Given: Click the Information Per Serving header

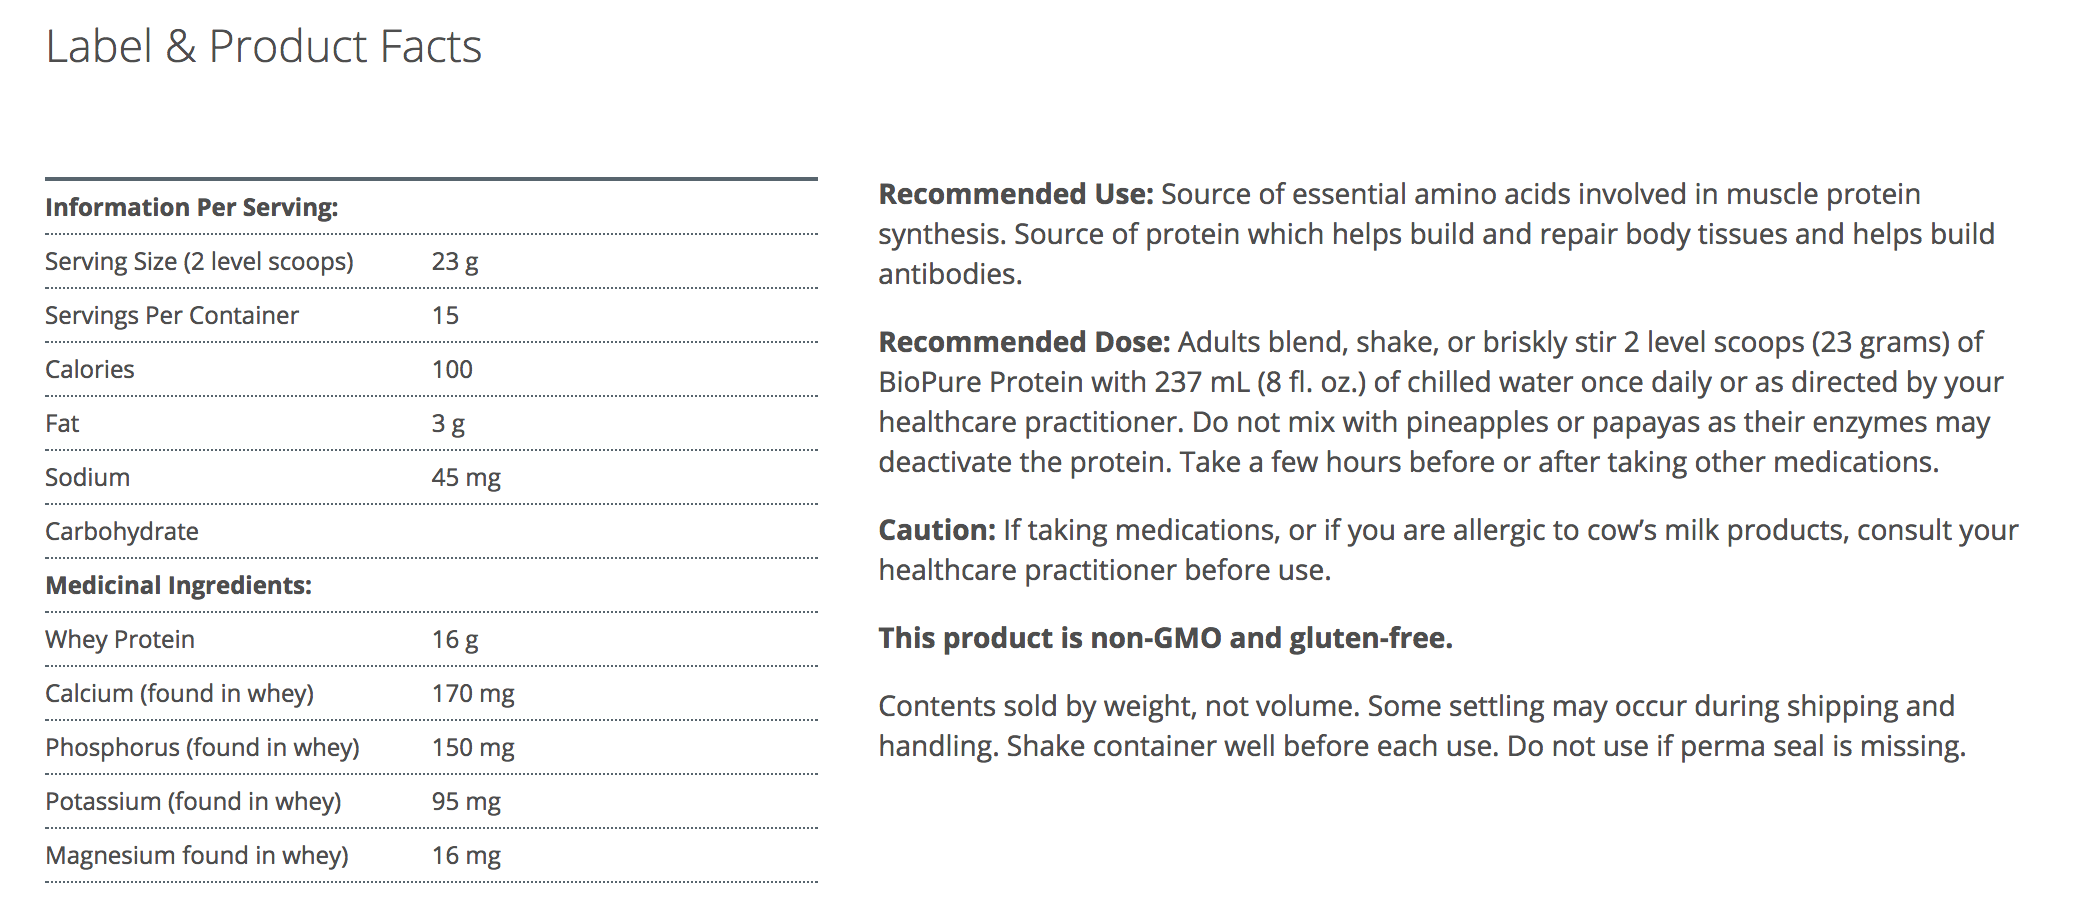Looking at the screenshot, I should click(191, 208).
